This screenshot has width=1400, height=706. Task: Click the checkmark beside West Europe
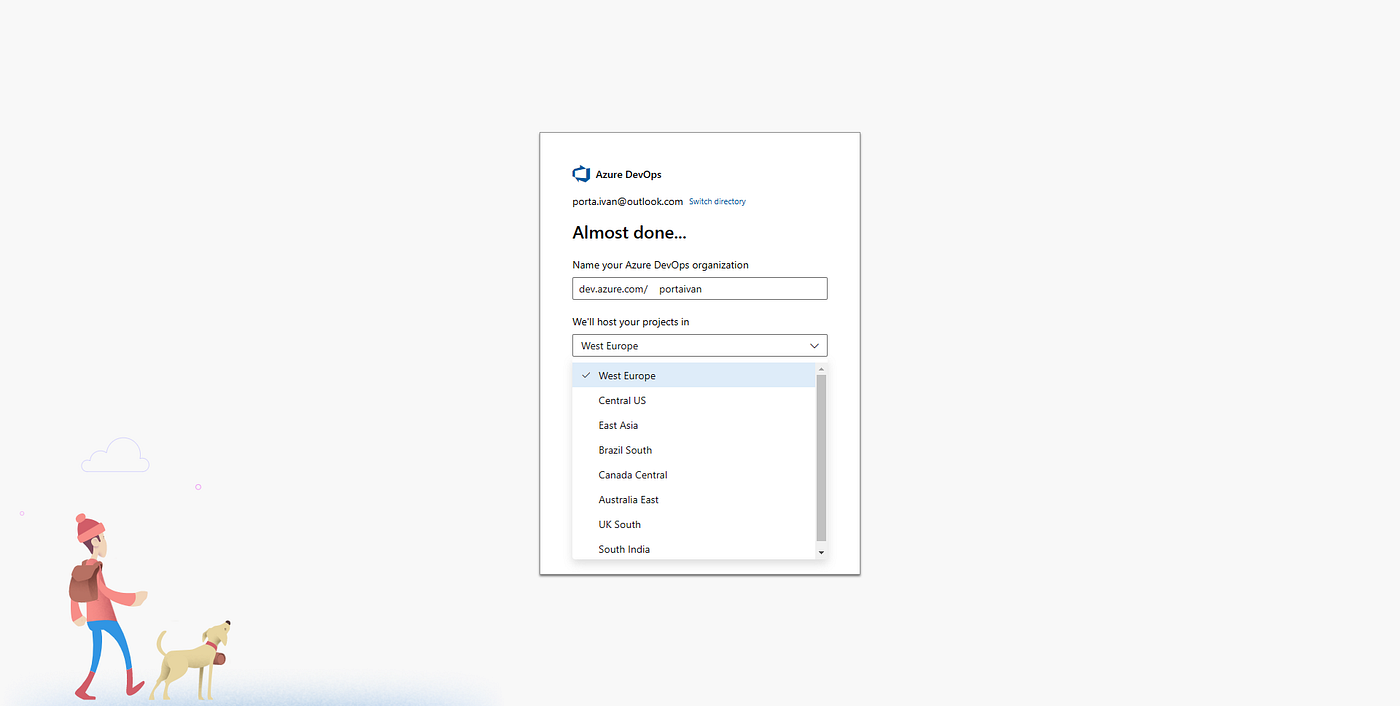coord(585,375)
